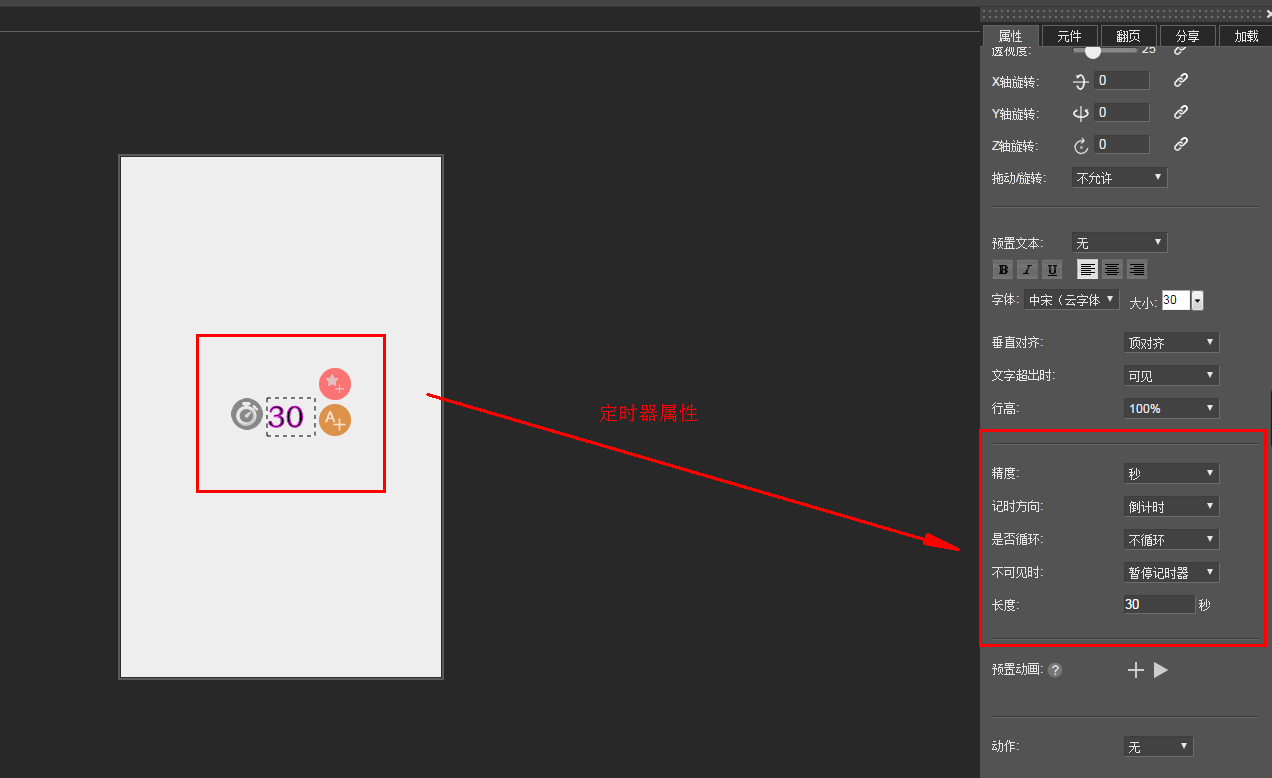
Task: Center align the text
Action: (1111, 269)
